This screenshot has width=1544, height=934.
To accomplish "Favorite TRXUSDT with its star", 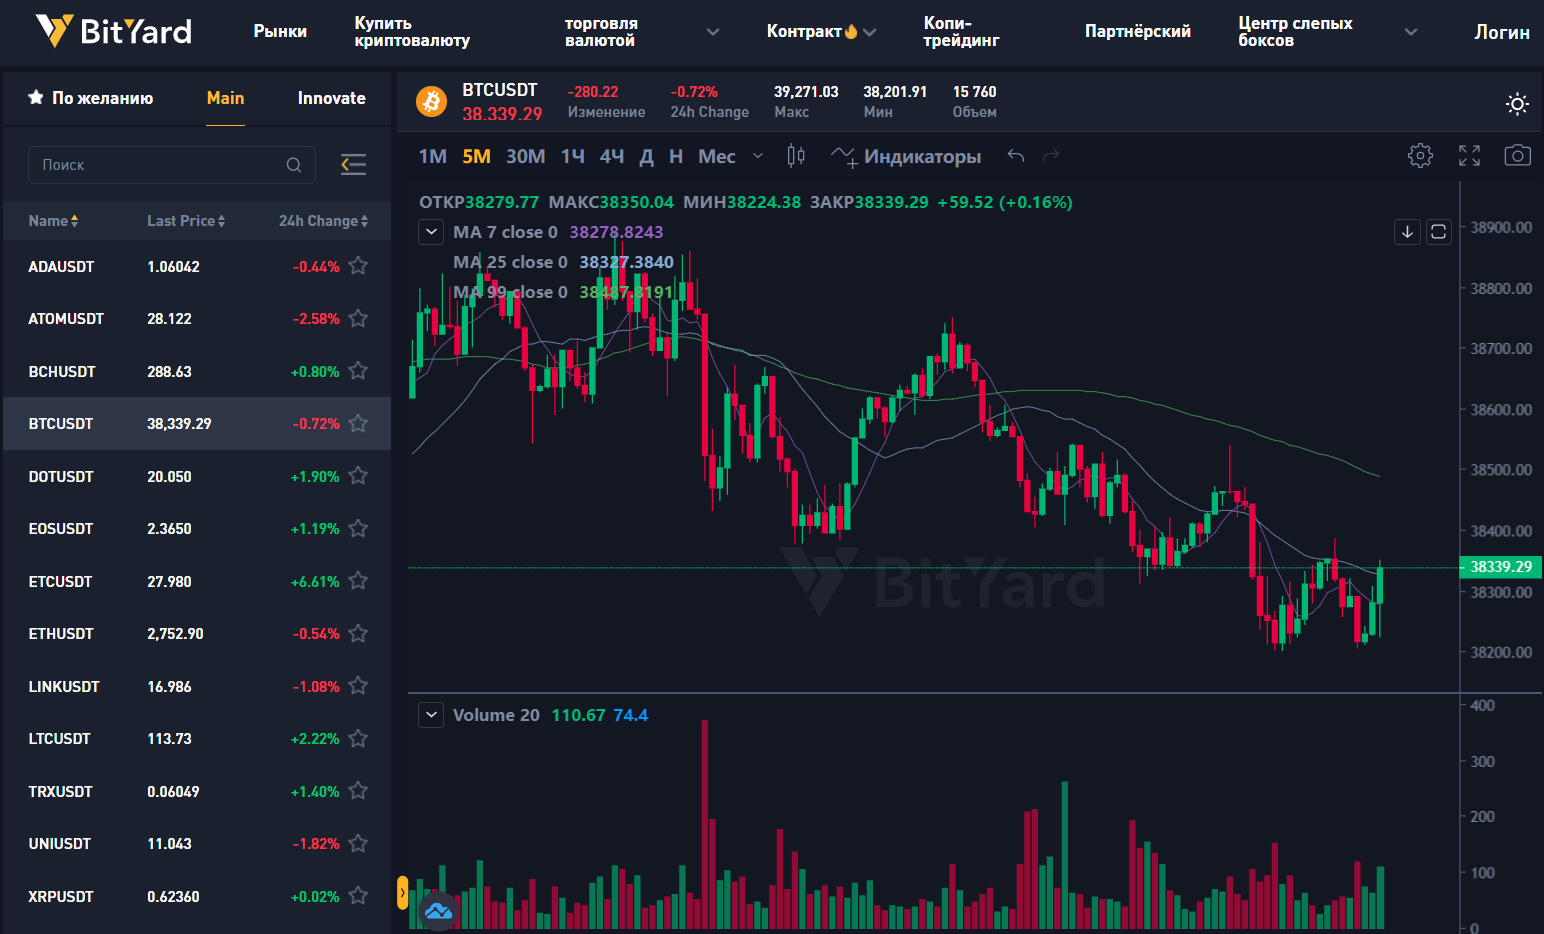I will click(x=358, y=791).
